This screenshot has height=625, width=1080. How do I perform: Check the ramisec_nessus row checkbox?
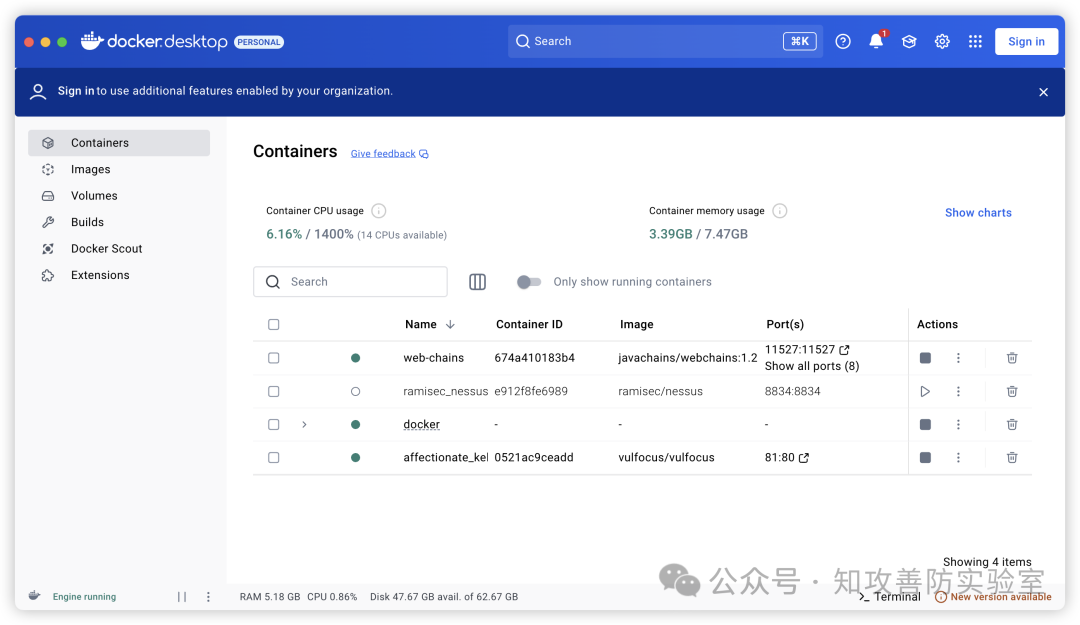[x=273, y=391]
